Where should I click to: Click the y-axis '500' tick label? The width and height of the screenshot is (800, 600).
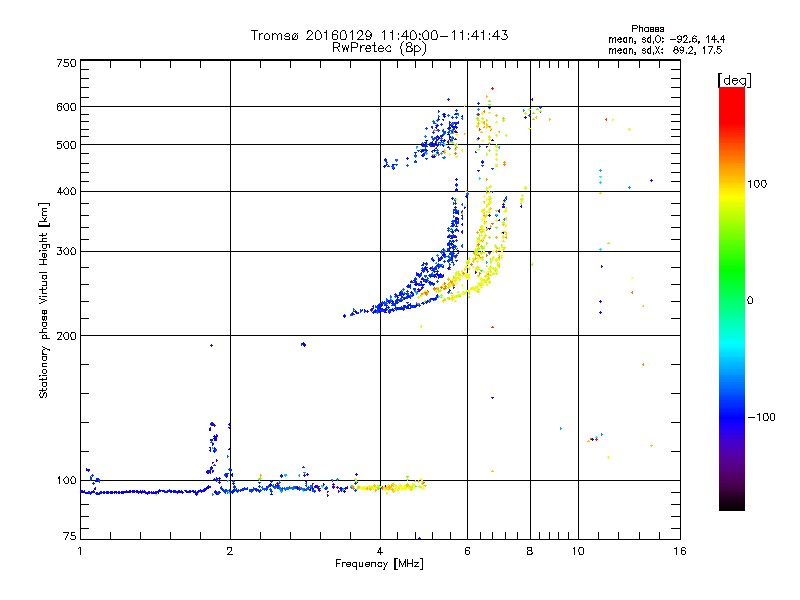tap(66, 145)
